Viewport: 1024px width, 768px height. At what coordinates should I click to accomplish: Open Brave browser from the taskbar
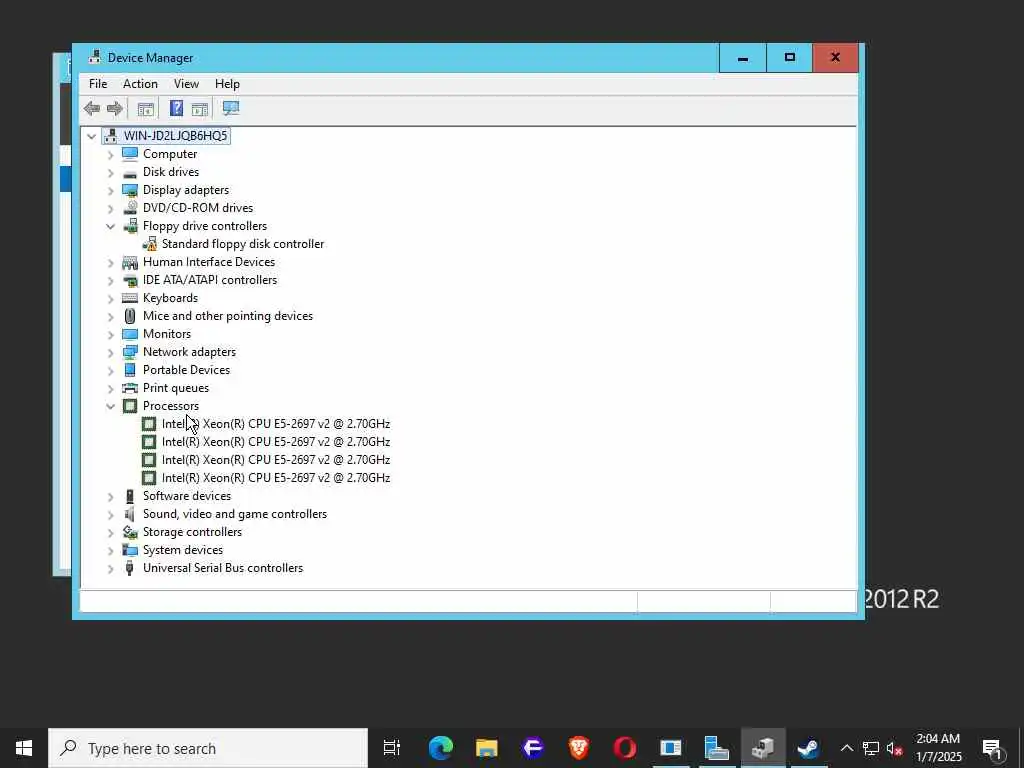pos(579,748)
